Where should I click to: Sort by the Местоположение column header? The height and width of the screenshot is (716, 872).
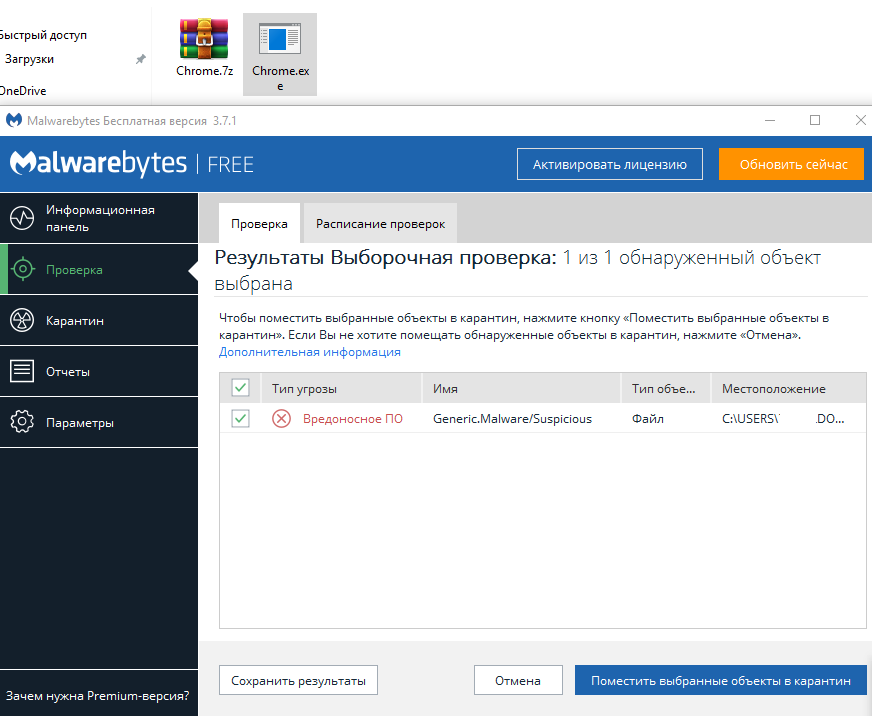(x=789, y=388)
